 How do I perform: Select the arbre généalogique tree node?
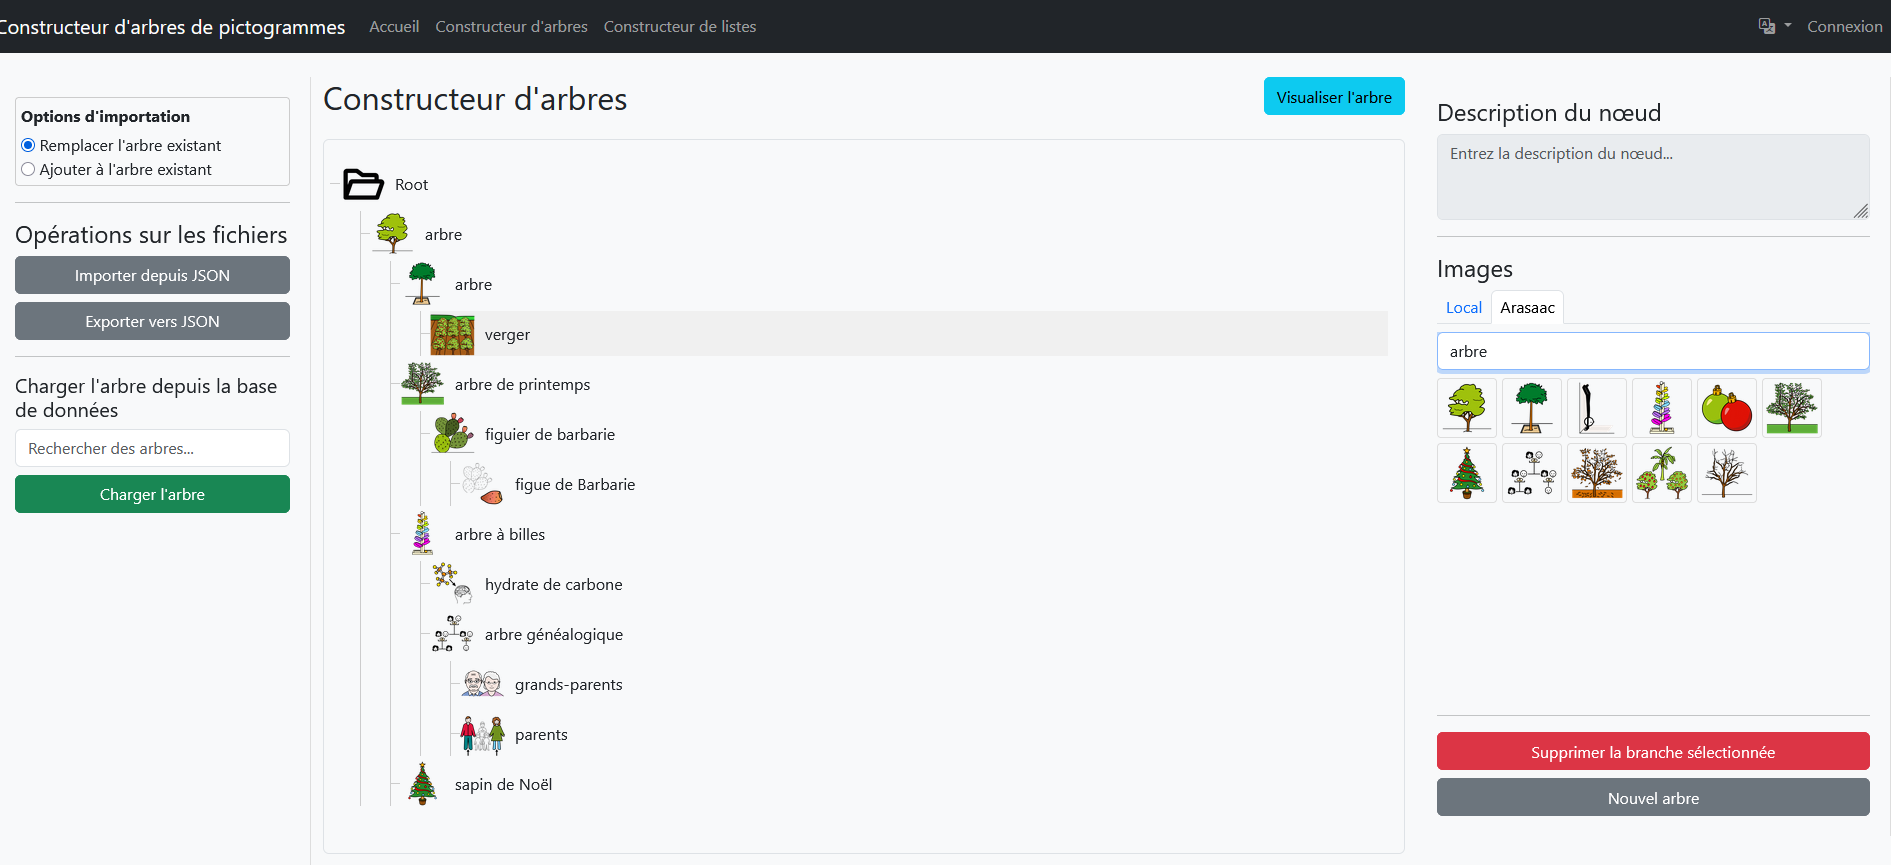coord(553,634)
